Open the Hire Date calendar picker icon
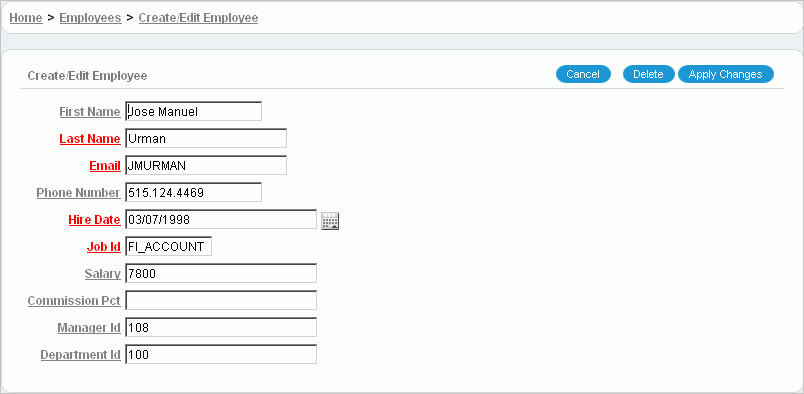 coord(330,221)
